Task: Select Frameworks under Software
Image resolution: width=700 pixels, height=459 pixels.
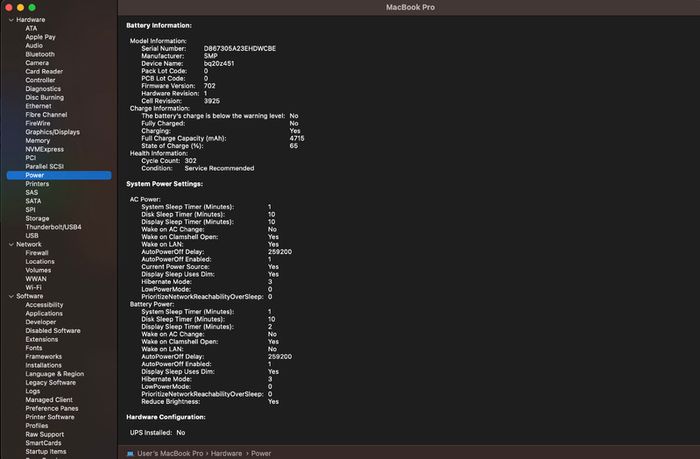Action: pyautogui.click(x=43, y=356)
